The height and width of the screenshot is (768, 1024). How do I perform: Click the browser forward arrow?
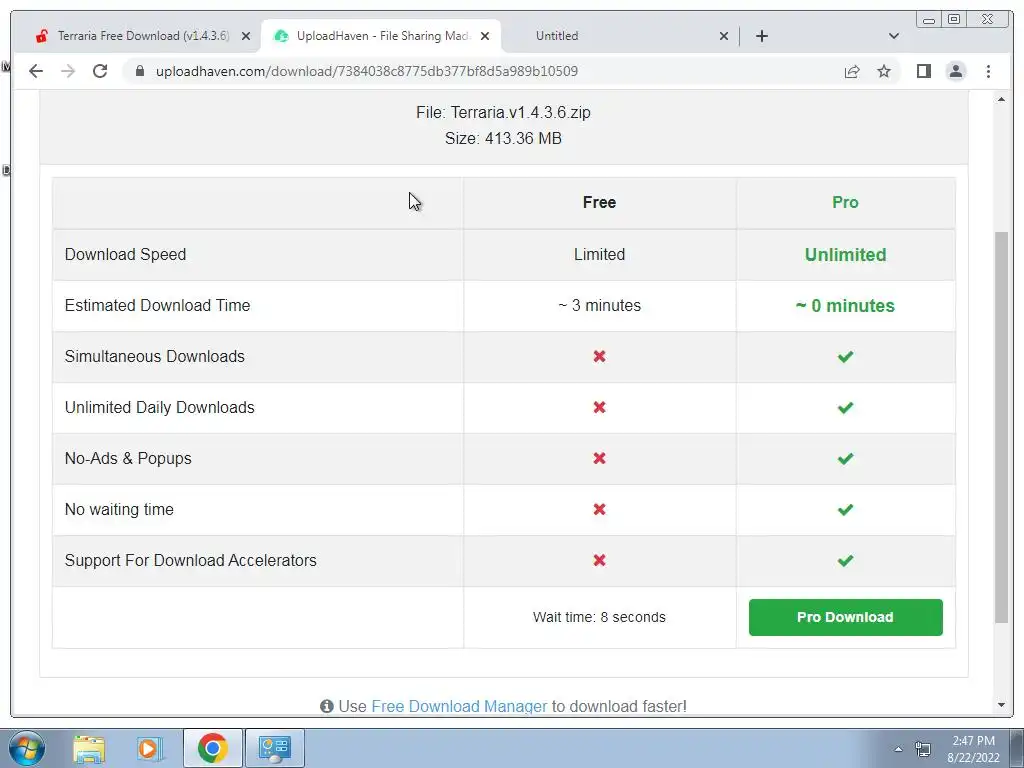click(x=68, y=71)
